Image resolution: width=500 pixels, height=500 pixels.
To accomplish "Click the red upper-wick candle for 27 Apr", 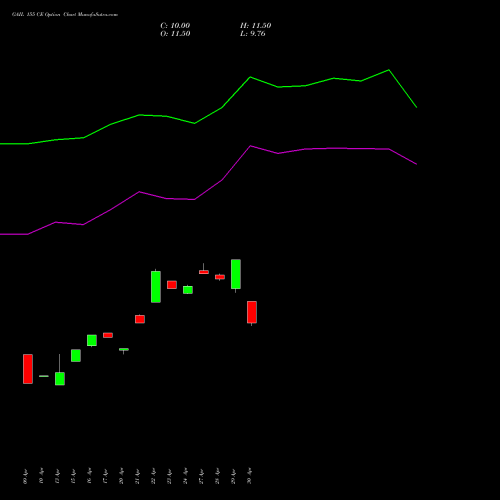I will (x=204, y=272).
